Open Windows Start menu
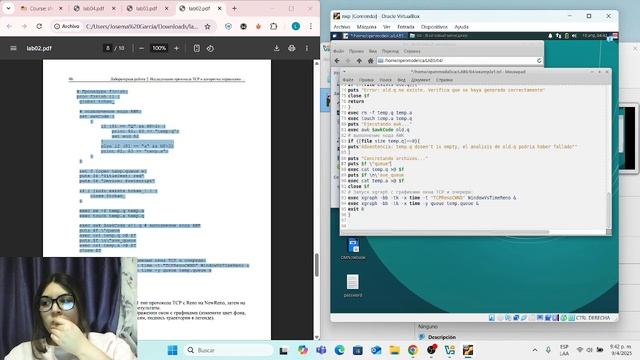The width and height of the screenshot is (640, 360). [173, 350]
